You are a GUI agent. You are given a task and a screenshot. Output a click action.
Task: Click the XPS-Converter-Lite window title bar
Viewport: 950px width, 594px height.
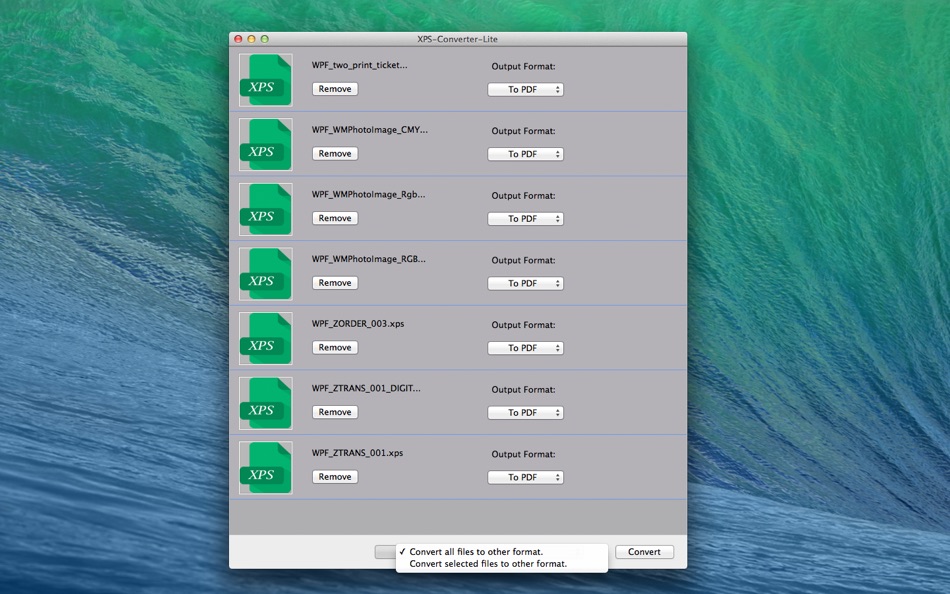[x=457, y=39]
